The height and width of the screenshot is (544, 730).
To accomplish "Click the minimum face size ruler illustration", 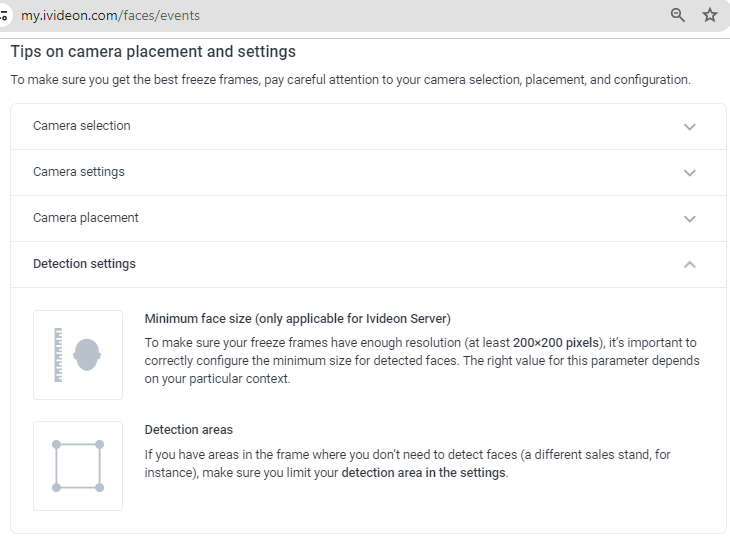I will (x=78, y=355).
